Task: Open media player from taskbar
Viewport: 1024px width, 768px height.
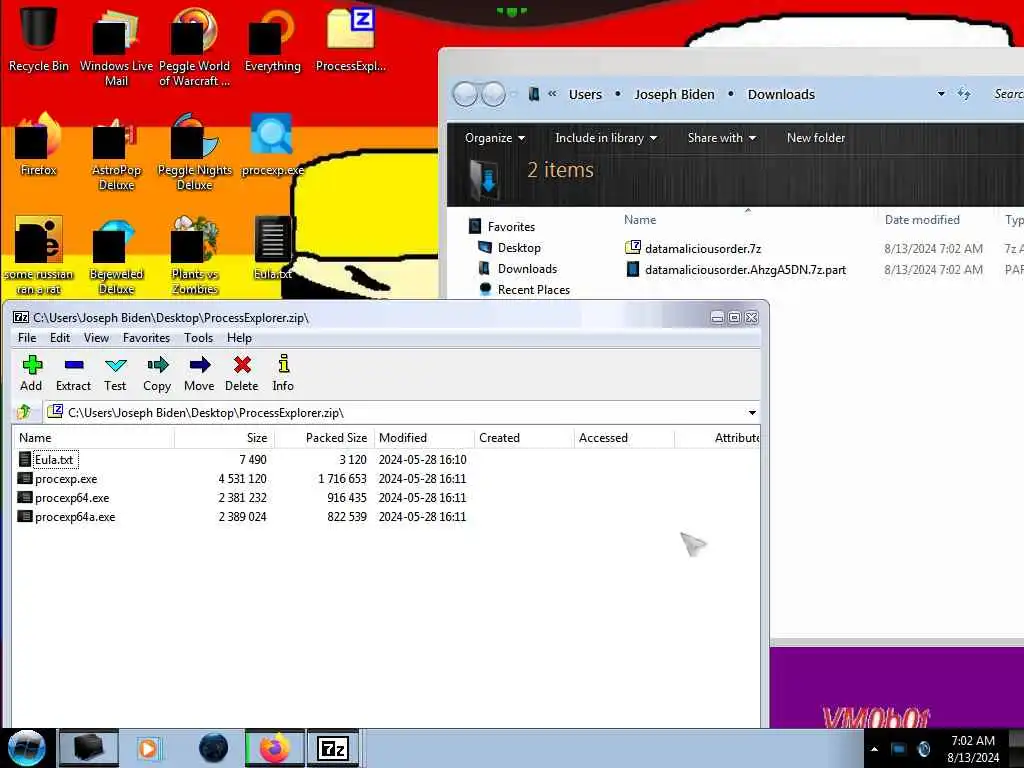Action: click(149, 748)
